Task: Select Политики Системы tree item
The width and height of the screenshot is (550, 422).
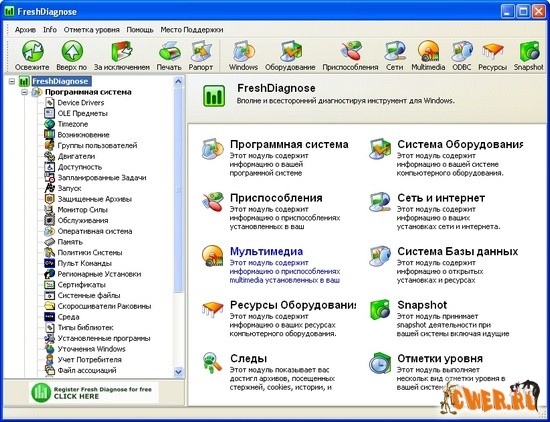Action: coord(90,253)
